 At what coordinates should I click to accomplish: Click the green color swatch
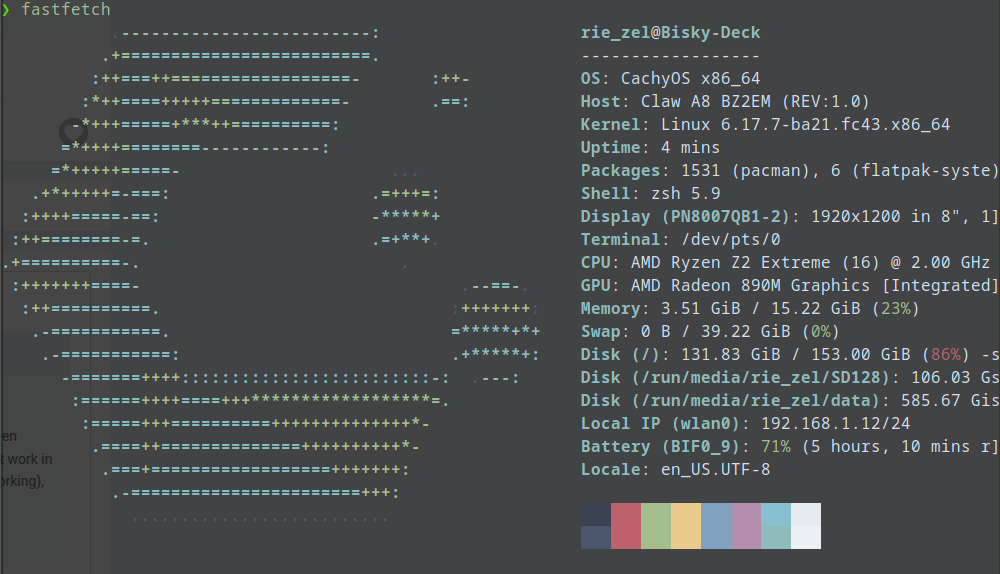(655, 525)
